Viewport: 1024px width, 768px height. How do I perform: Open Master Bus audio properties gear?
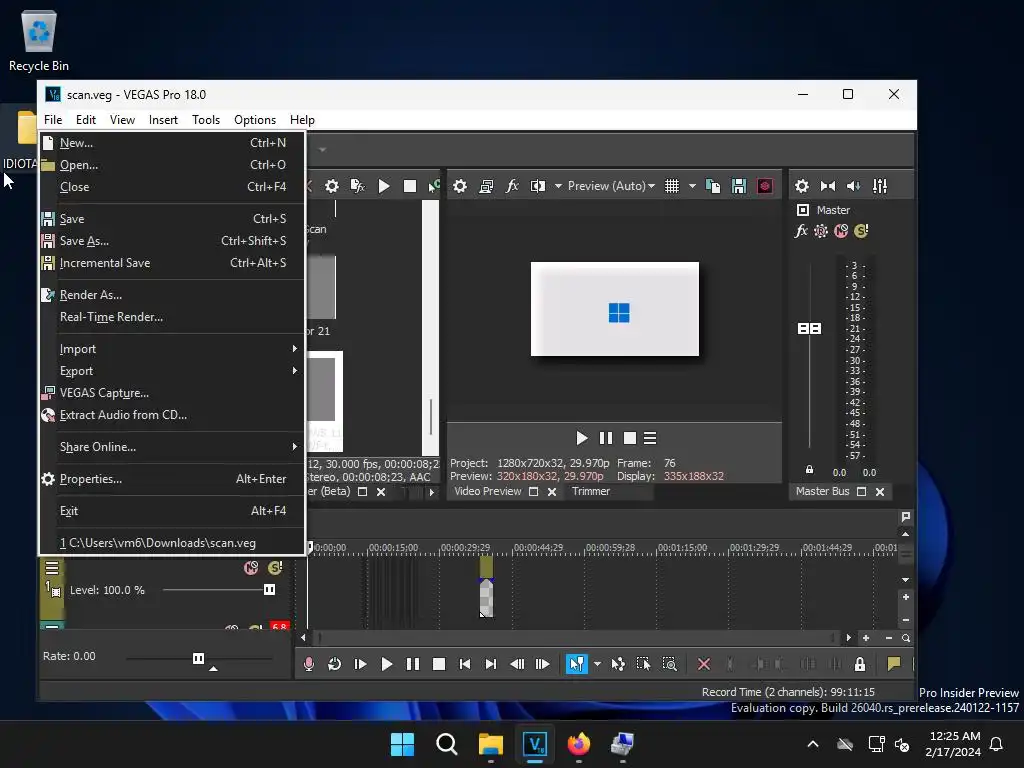(x=802, y=186)
